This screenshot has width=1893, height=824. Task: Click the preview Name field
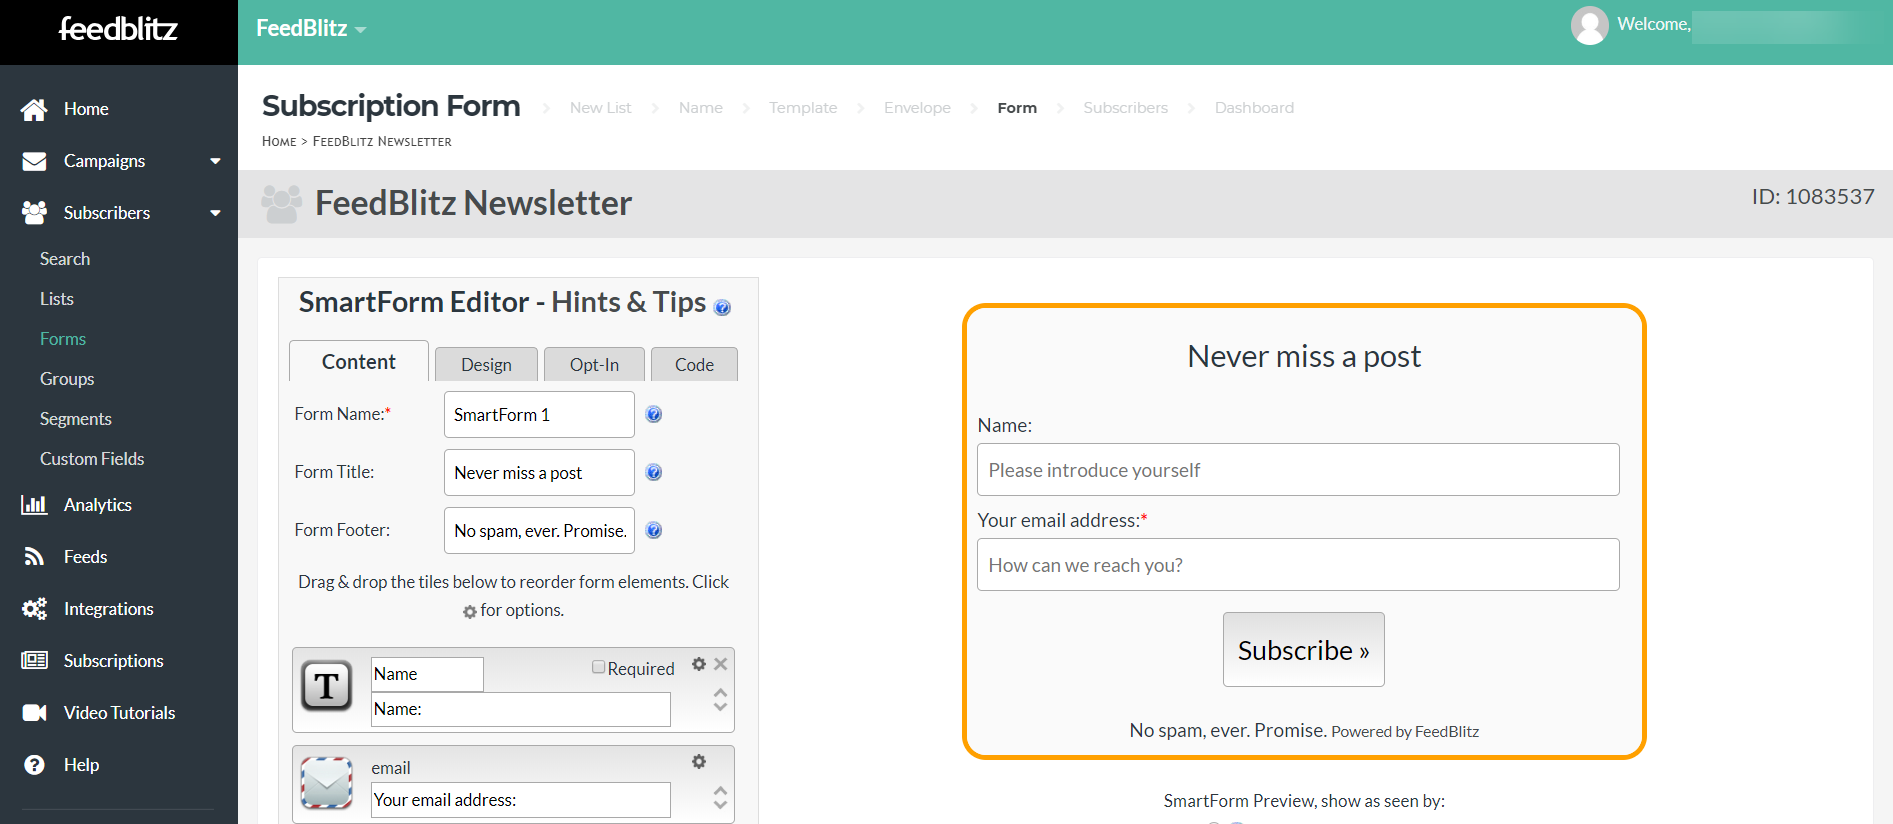click(x=1298, y=470)
